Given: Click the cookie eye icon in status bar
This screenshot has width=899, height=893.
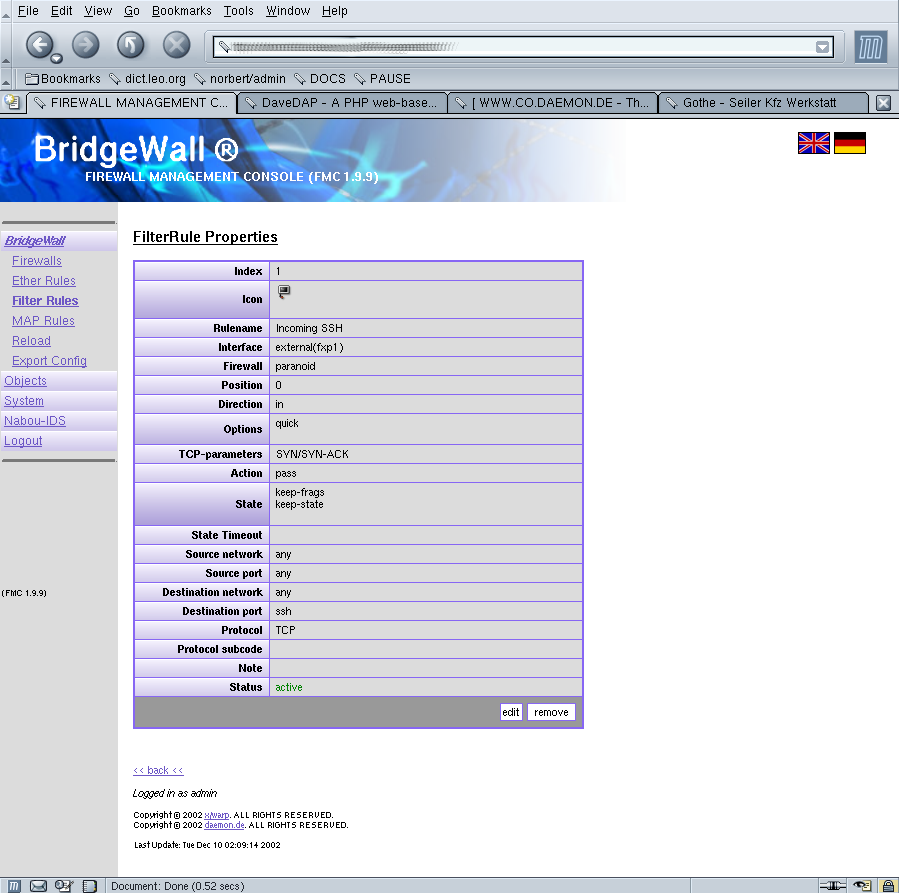Looking at the screenshot, I should 862,886.
